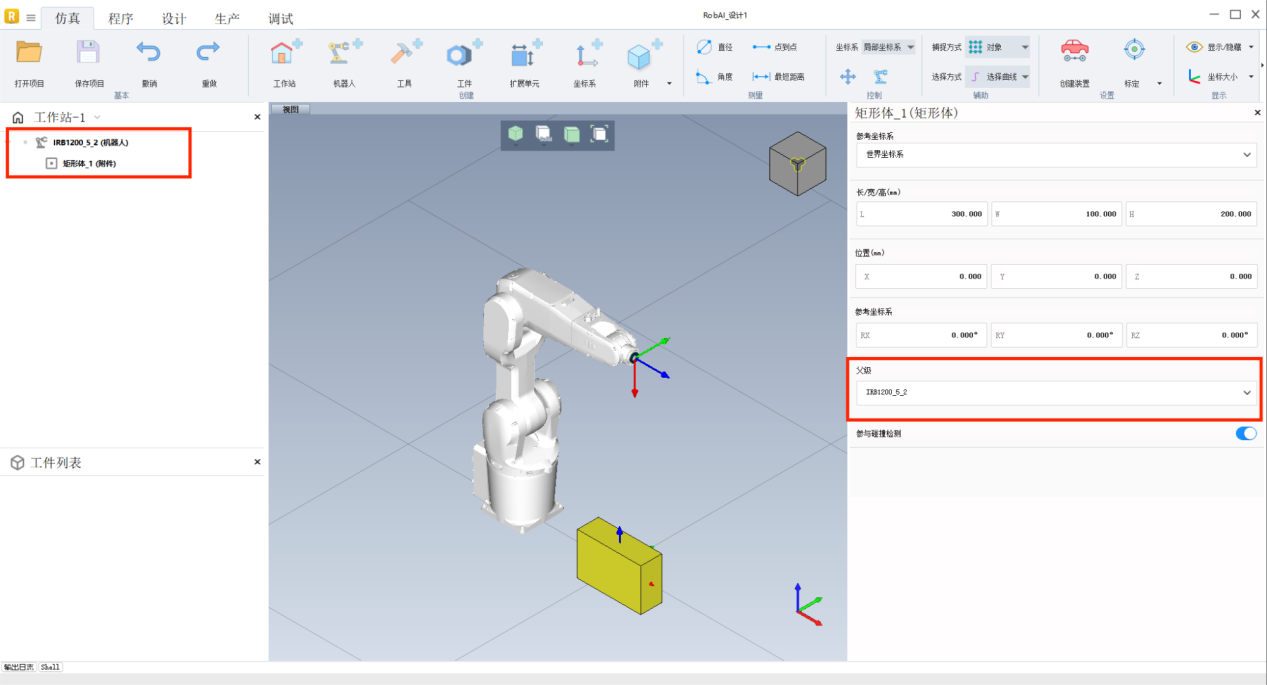This screenshot has height=685, width=1267.
Task: Switch to the 调试 ribbon tab
Action: pos(281,18)
